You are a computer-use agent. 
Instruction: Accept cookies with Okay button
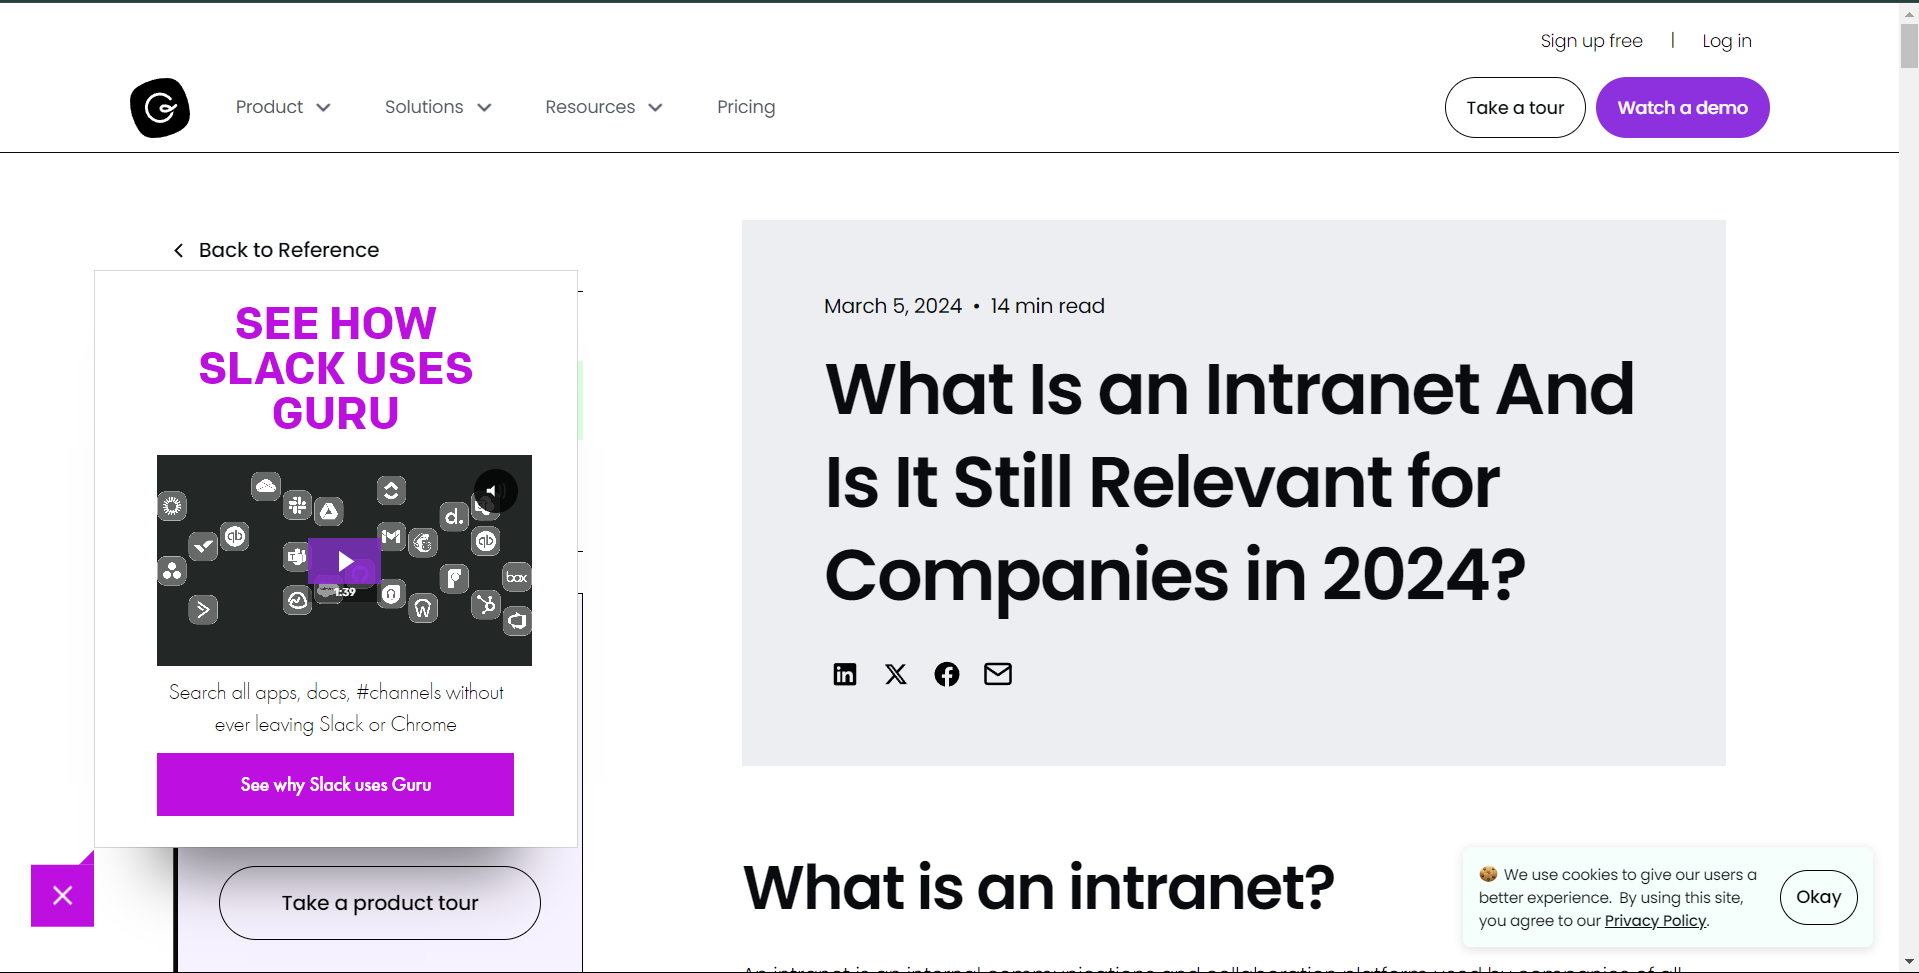click(x=1818, y=897)
